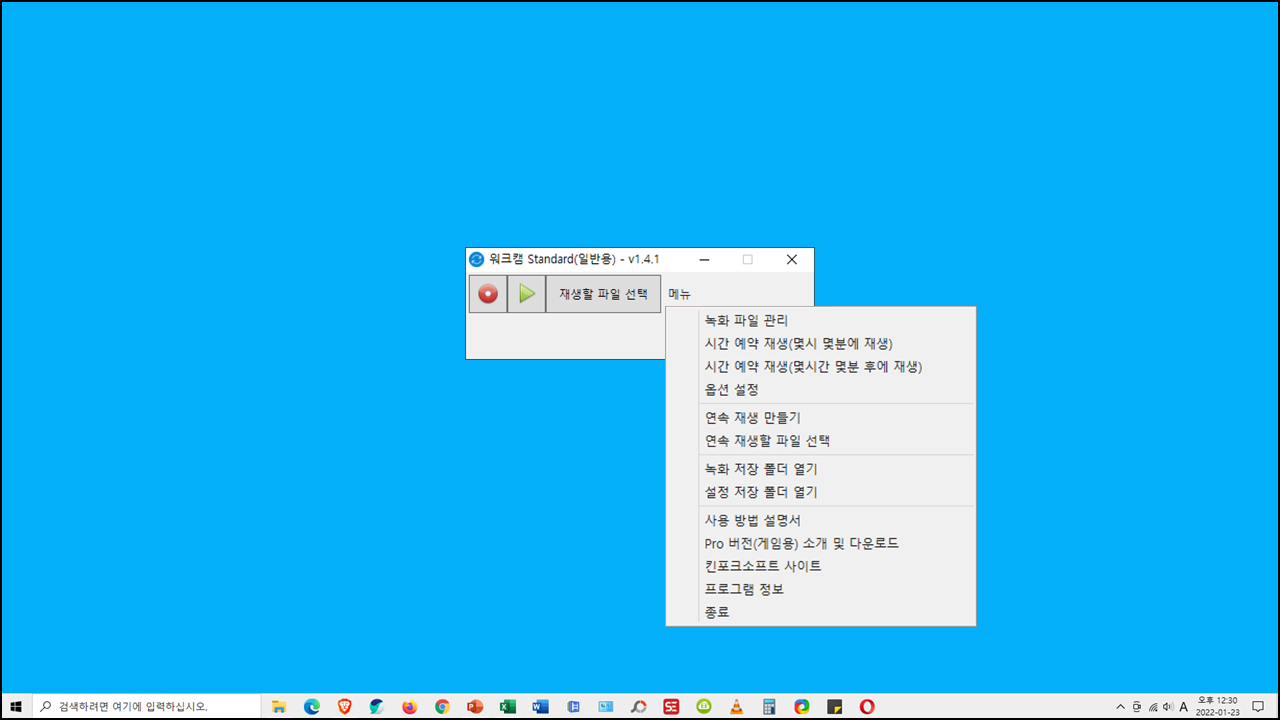The image size is (1280, 720).
Task: Open the magnifier search app in taskbar
Action: pyautogui.click(x=638, y=706)
